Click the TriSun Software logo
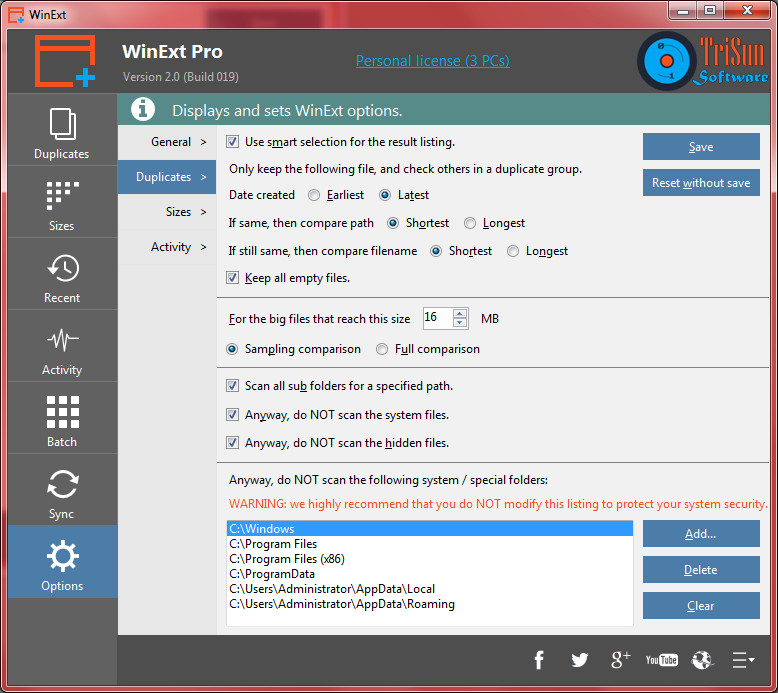This screenshot has height=693, width=778. [x=703, y=61]
